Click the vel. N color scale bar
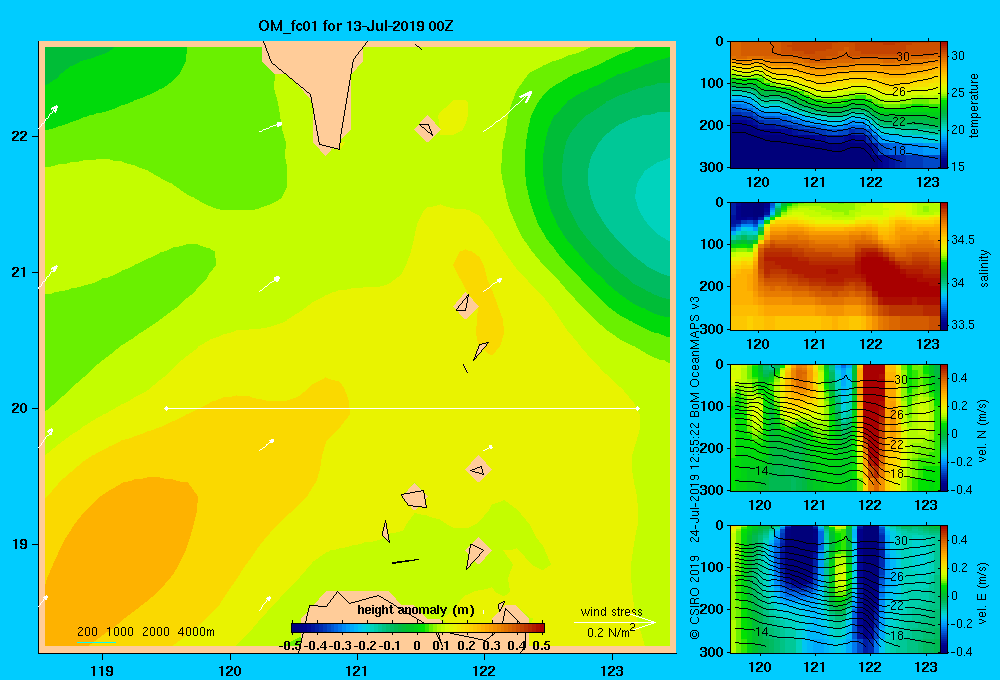 [944, 427]
